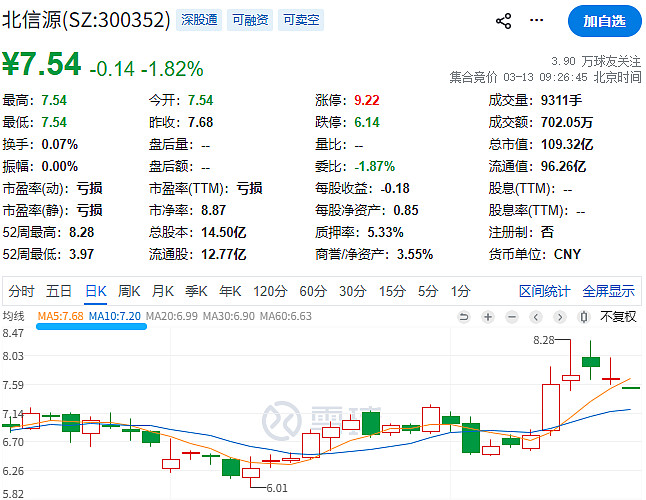Click the 质押率 value 5.33%
Viewport: 646px width, 500px height.
coord(385,232)
